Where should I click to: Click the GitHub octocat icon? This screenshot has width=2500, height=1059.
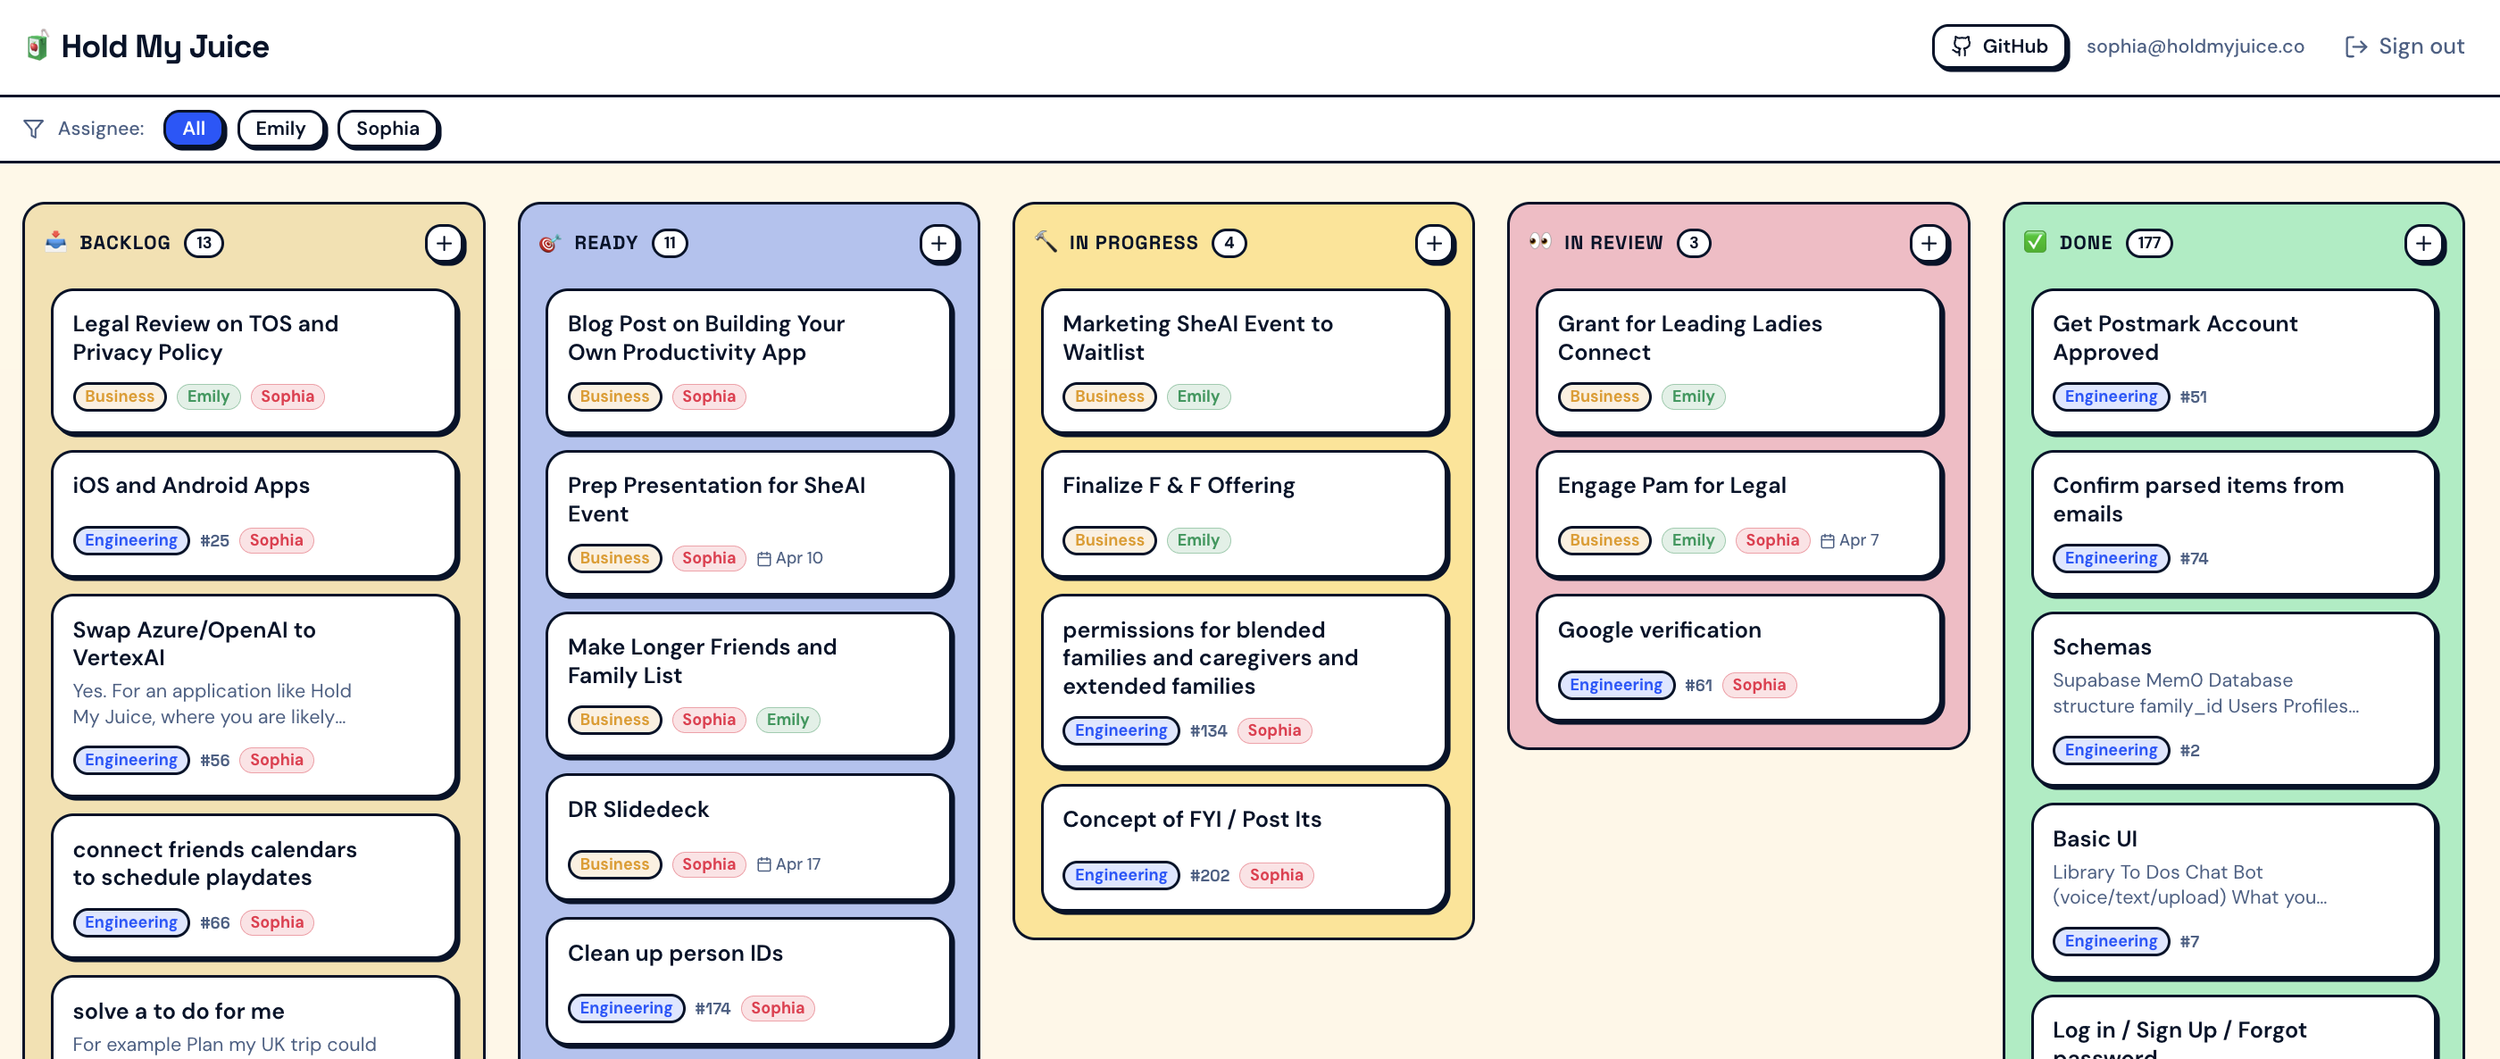(1962, 45)
